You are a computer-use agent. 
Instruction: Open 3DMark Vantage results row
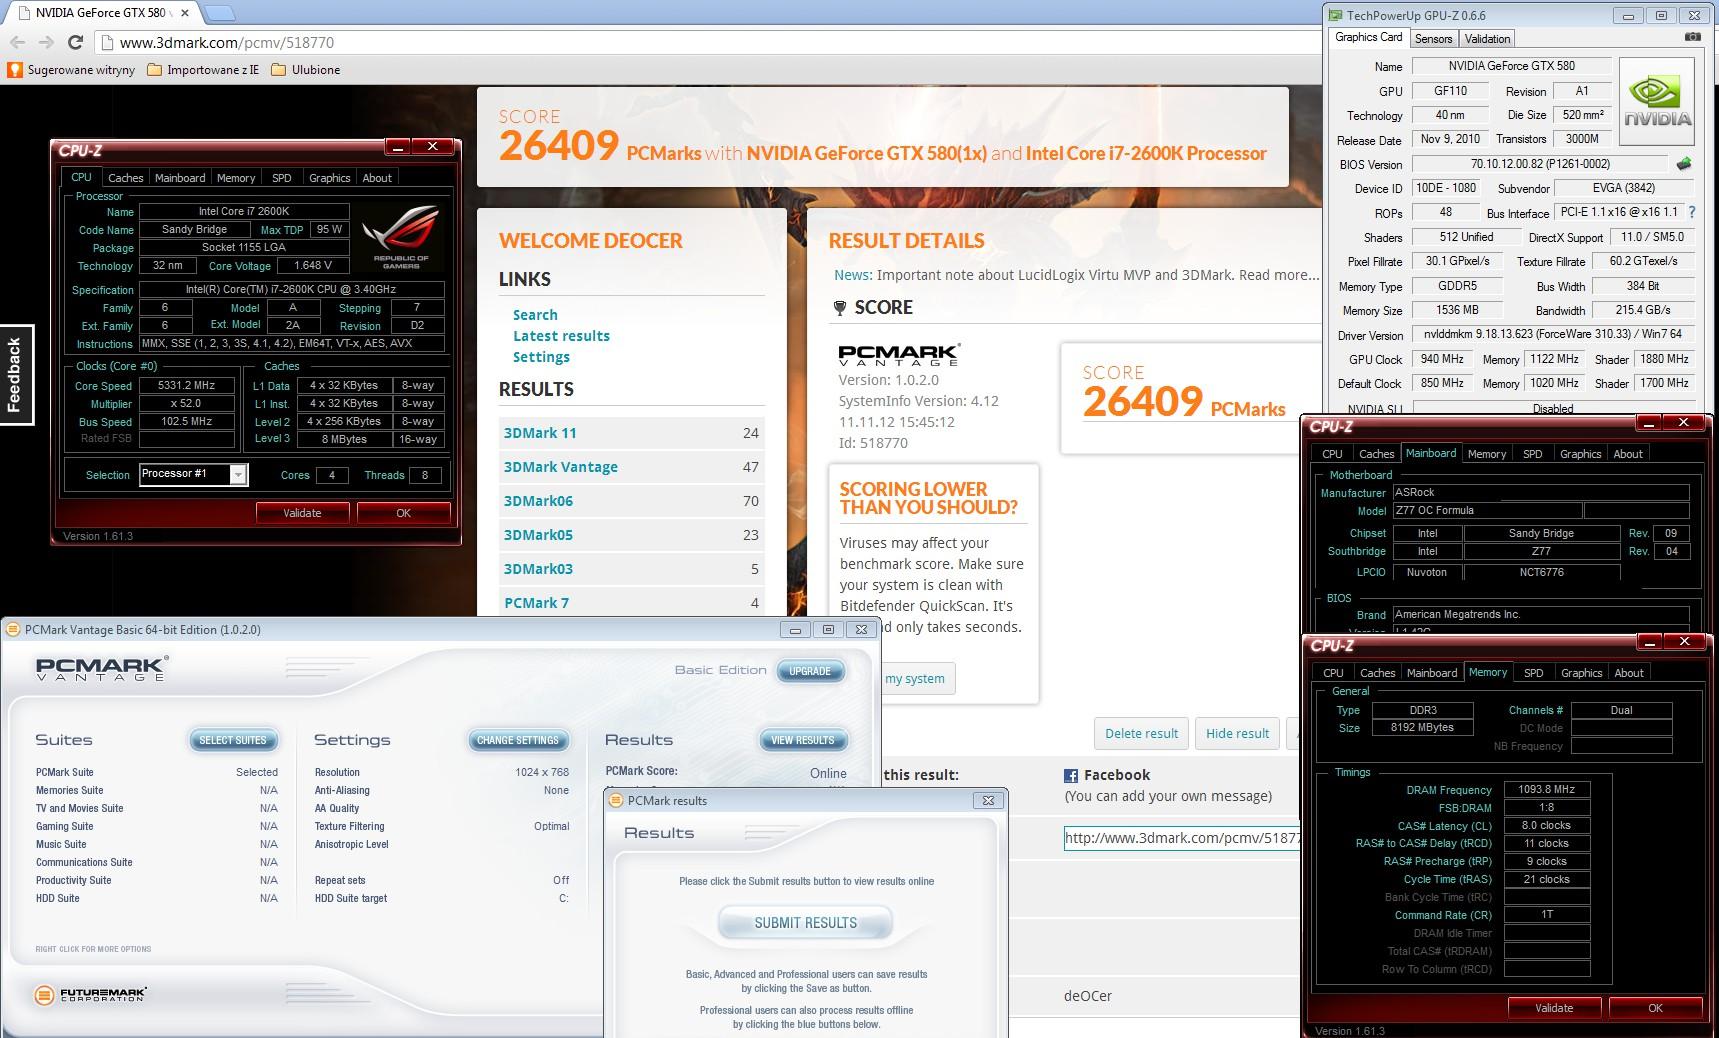632,467
